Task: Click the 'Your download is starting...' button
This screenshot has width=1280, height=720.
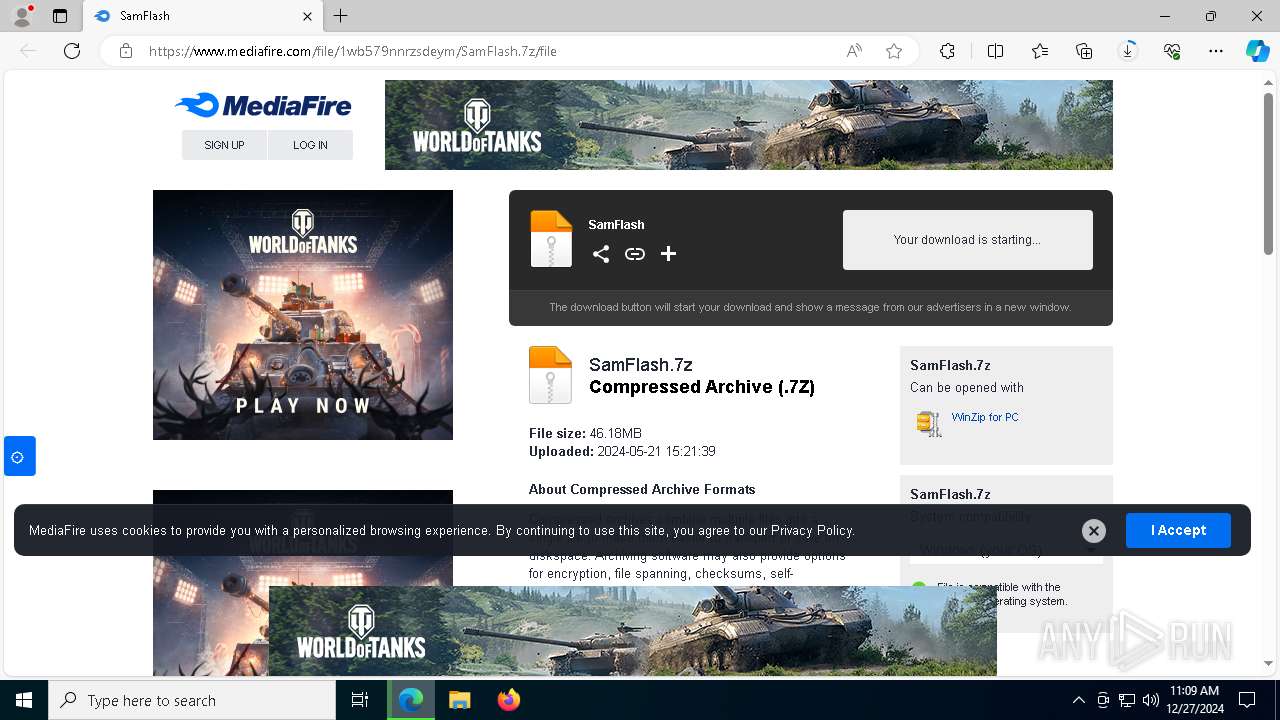Action: (x=967, y=240)
